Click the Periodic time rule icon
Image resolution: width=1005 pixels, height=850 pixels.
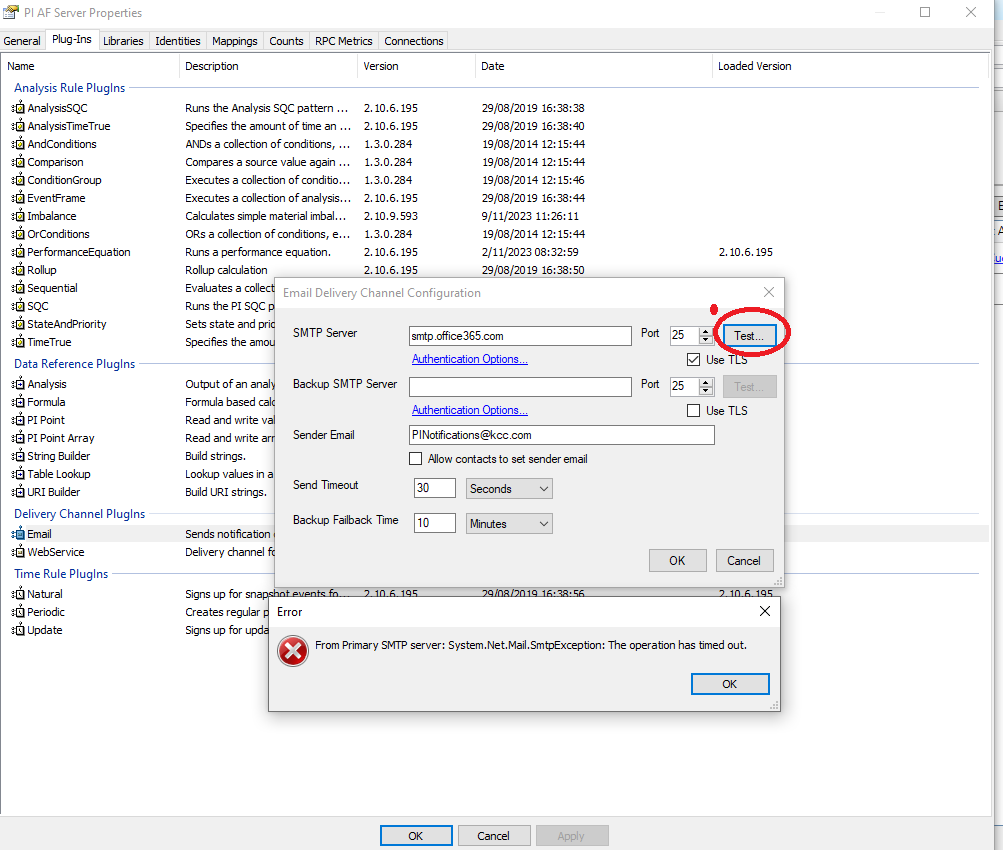(x=19, y=612)
